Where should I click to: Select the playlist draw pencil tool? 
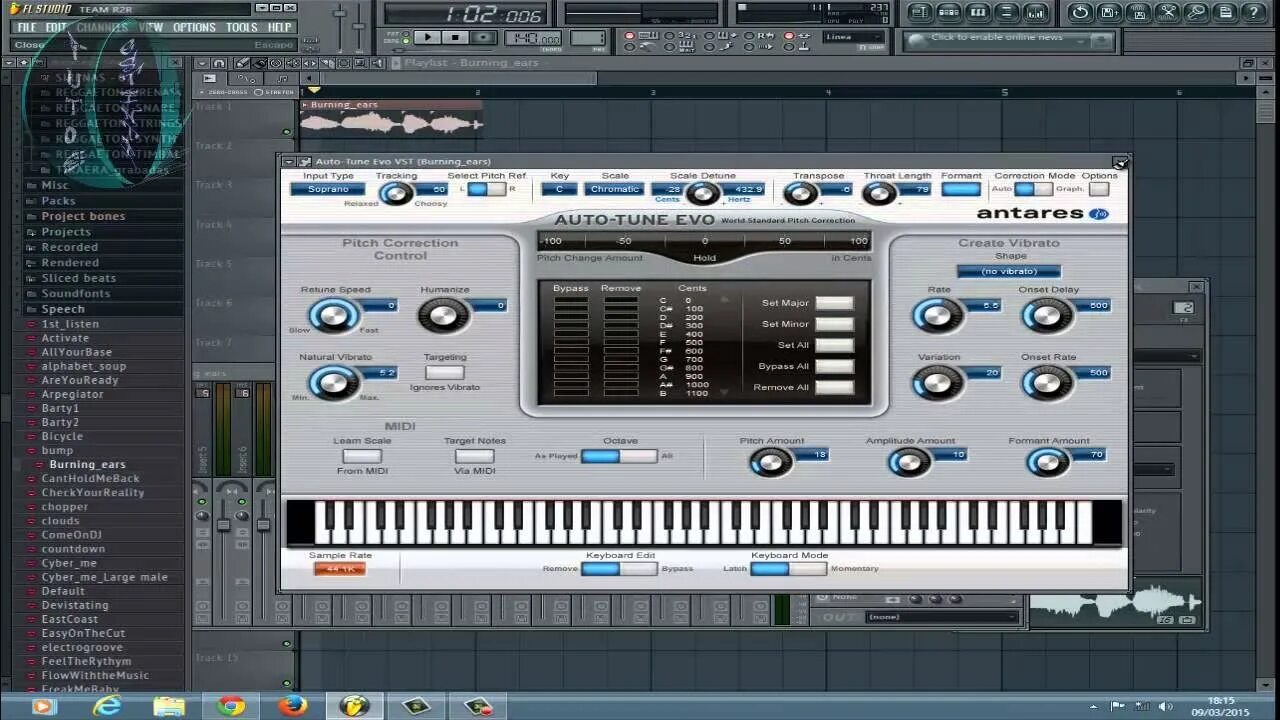(241, 63)
